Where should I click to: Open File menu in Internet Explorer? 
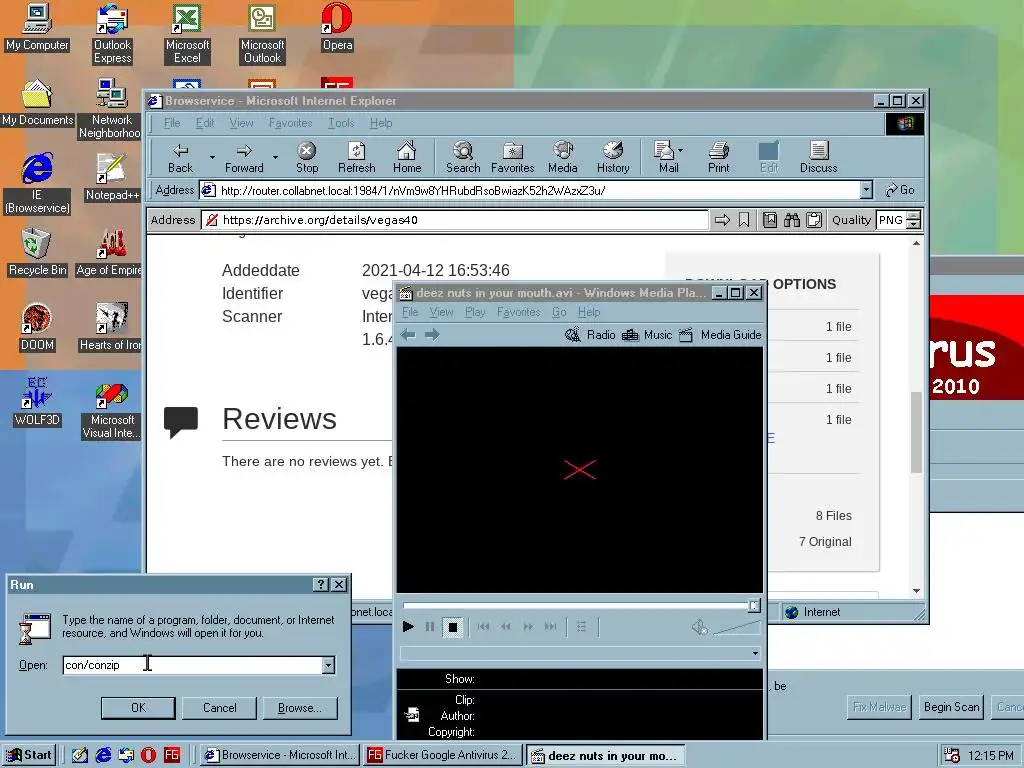pyautogui.click(x=172, y=123)
